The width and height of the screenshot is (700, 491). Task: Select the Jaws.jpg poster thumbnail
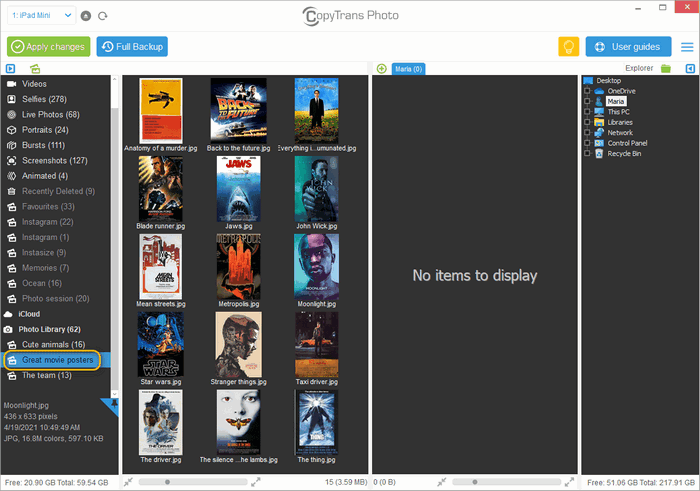coord(238,189)
